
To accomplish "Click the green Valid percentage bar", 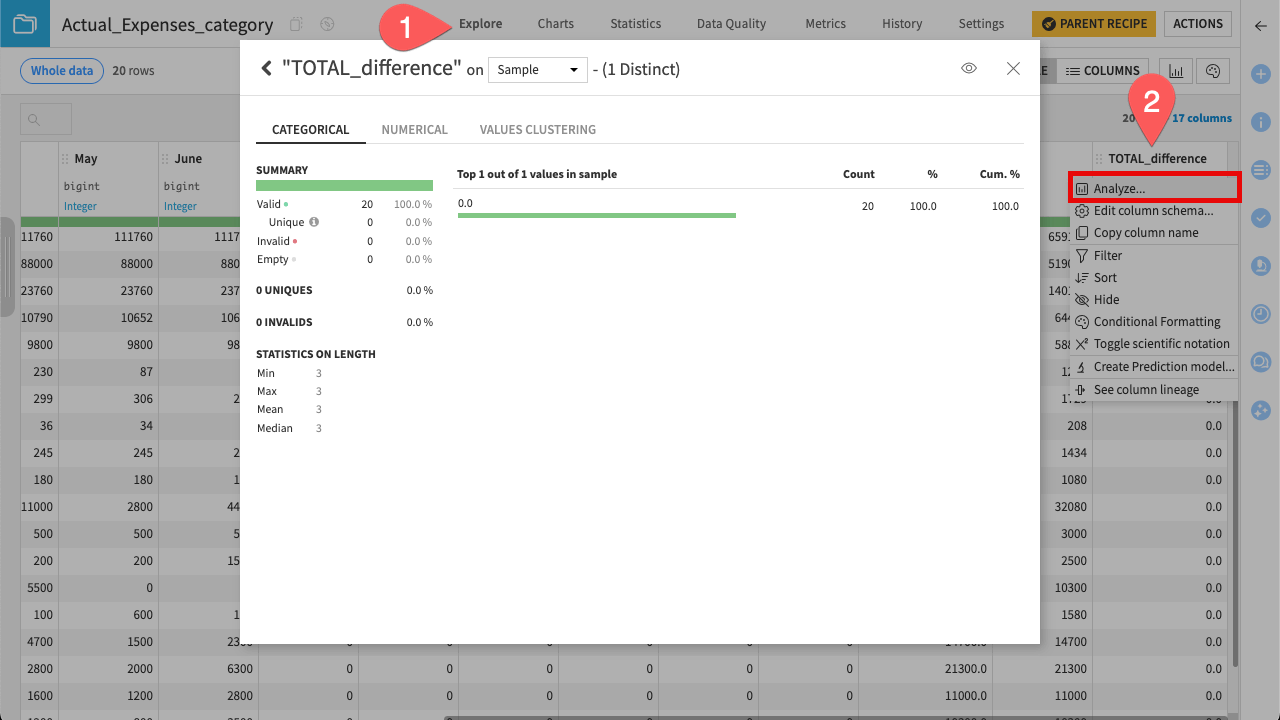I will tap(344, 185).
